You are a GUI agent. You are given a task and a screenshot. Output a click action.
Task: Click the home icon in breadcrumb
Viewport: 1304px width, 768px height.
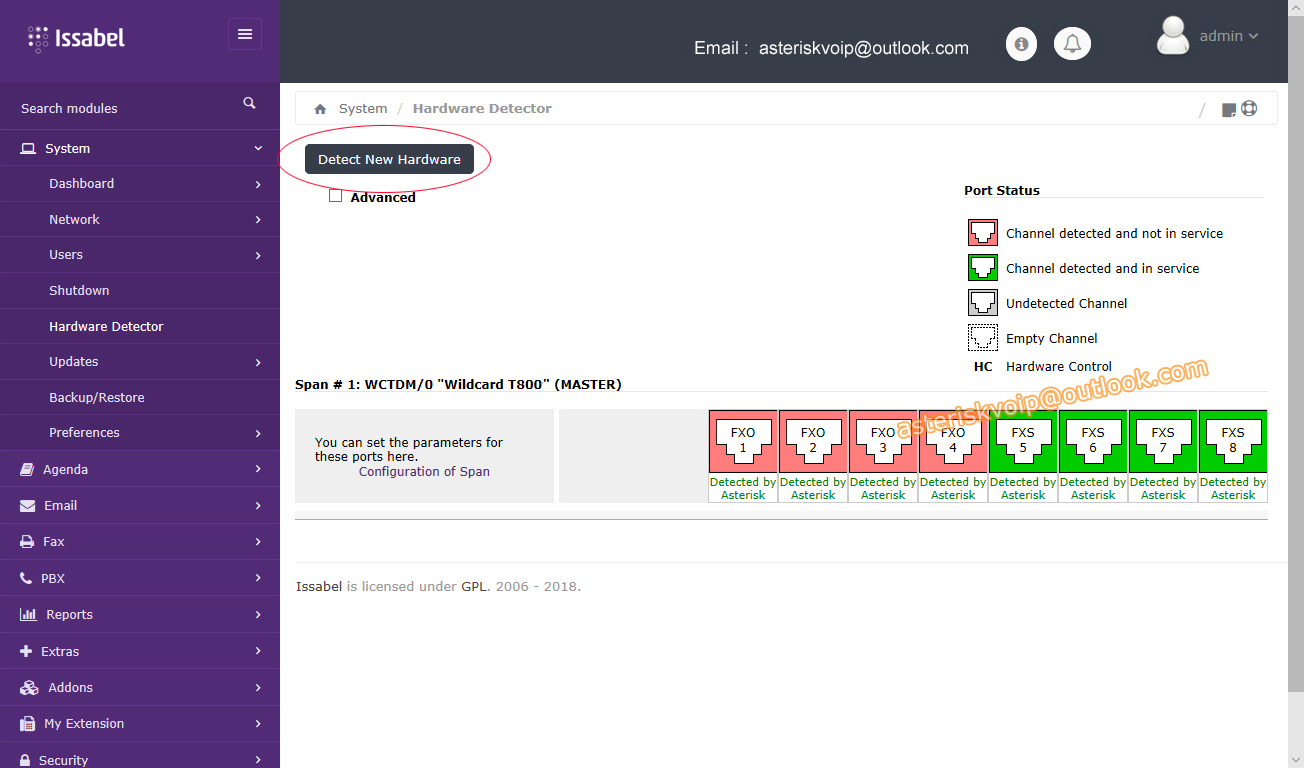[x=320, y=109]
